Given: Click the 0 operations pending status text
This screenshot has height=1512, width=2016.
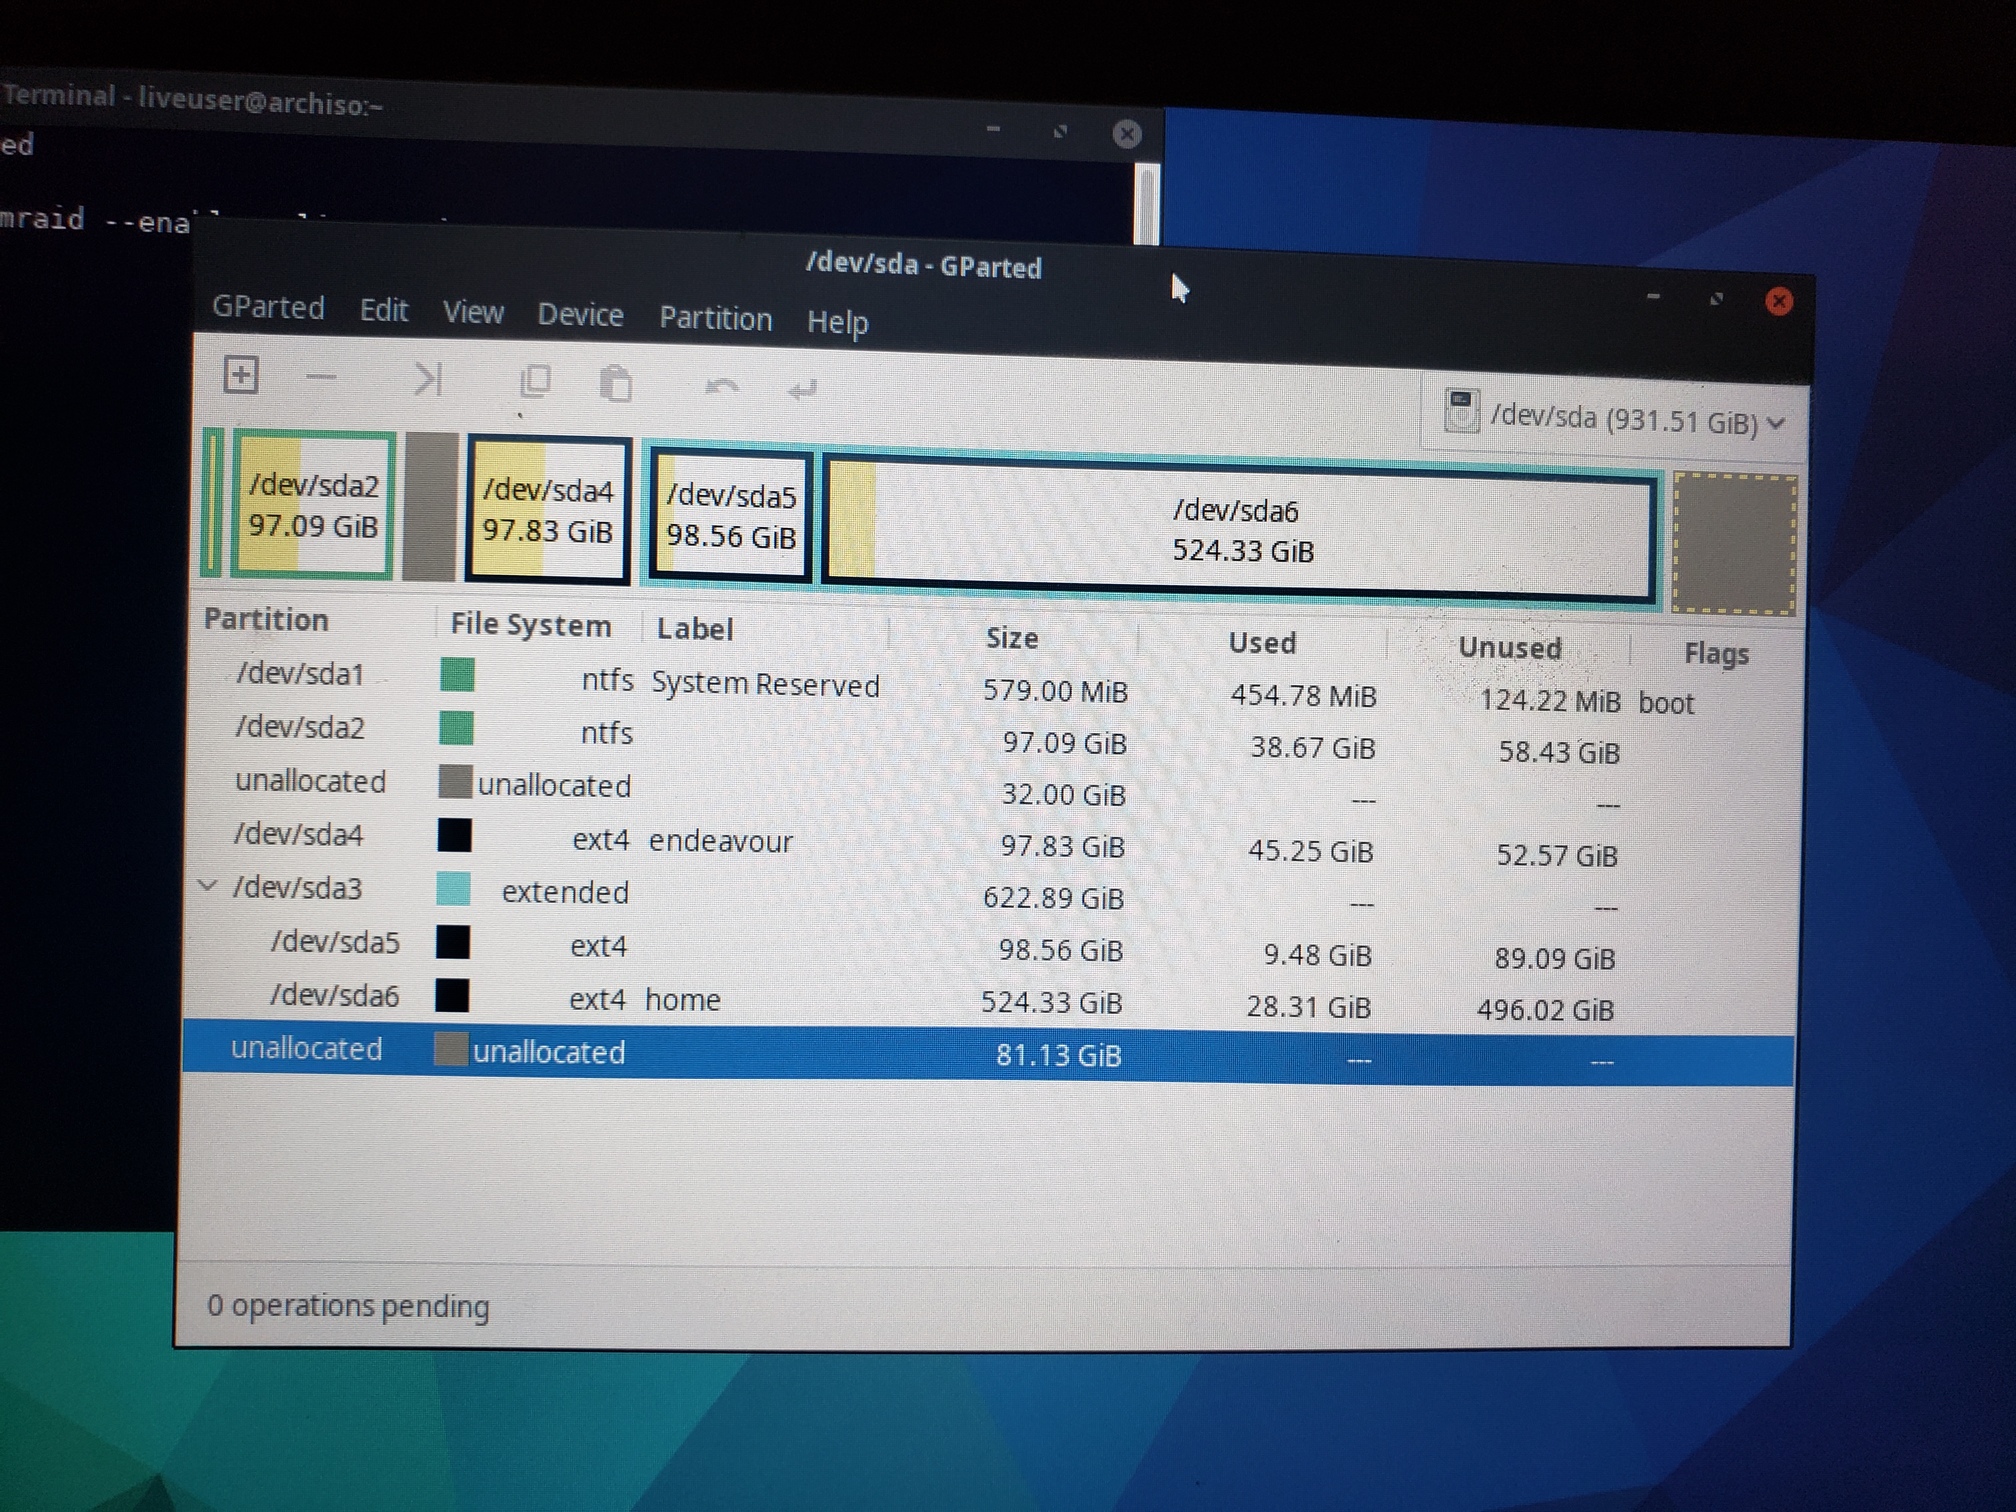Looking at the screenshot, I should tap(348, 1306).
